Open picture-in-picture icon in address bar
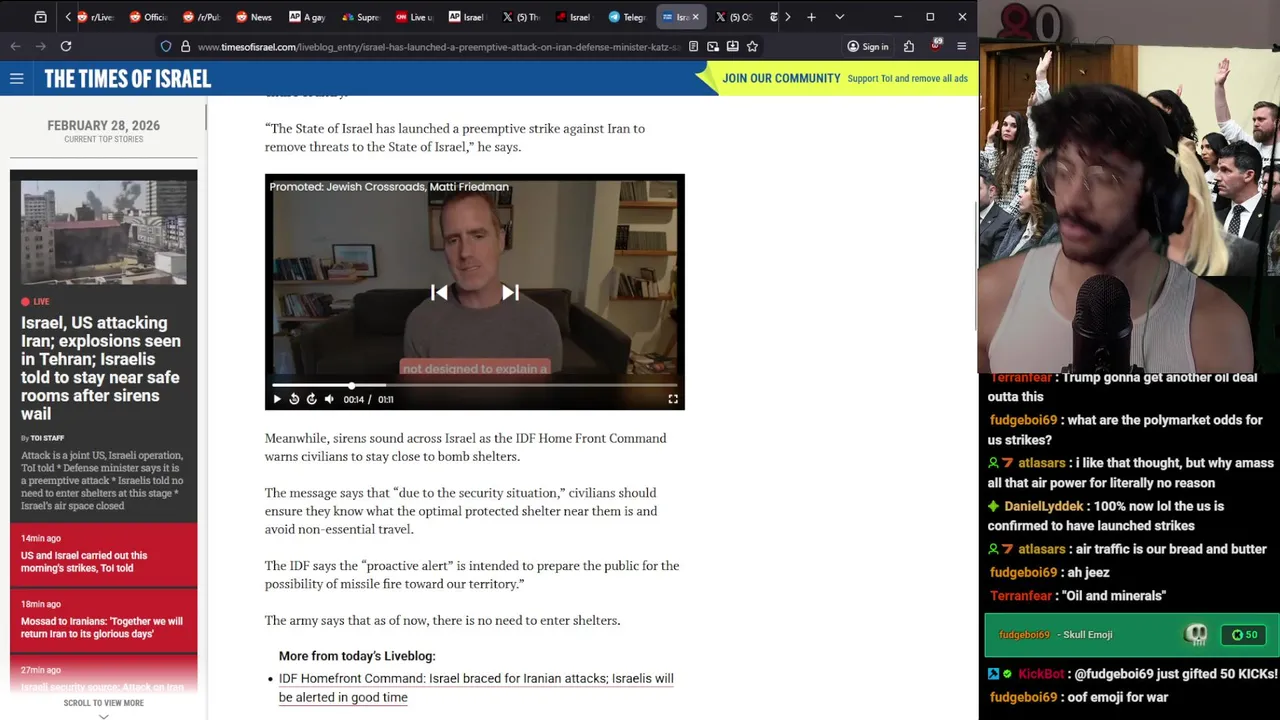The height and width of the screenshot is (720, 1280). 713,46
